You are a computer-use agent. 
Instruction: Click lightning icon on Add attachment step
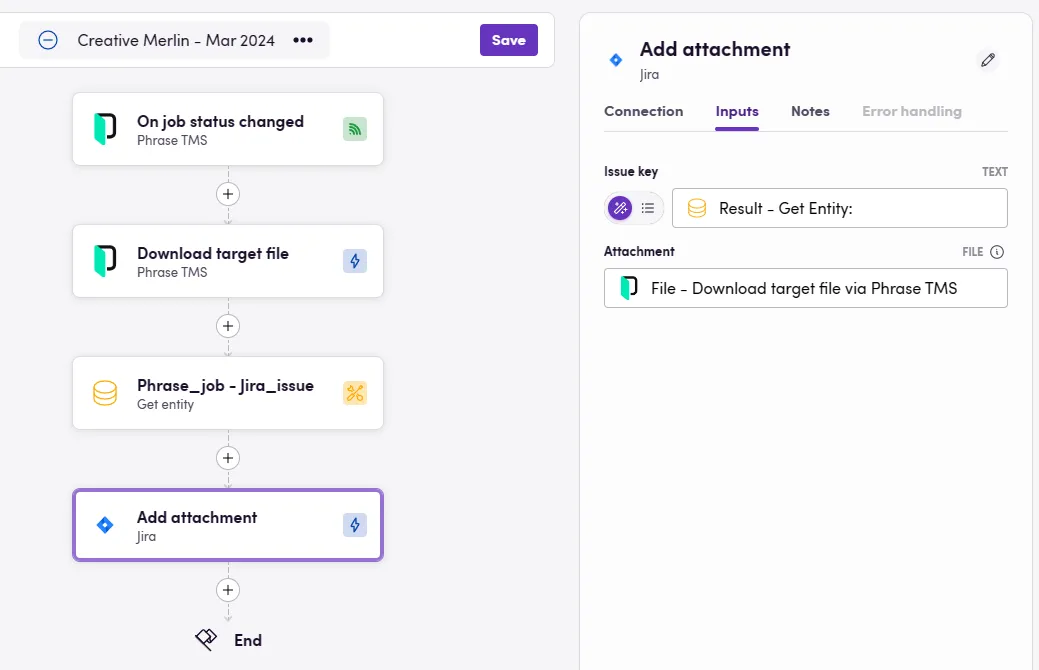[x=355, y=525]
